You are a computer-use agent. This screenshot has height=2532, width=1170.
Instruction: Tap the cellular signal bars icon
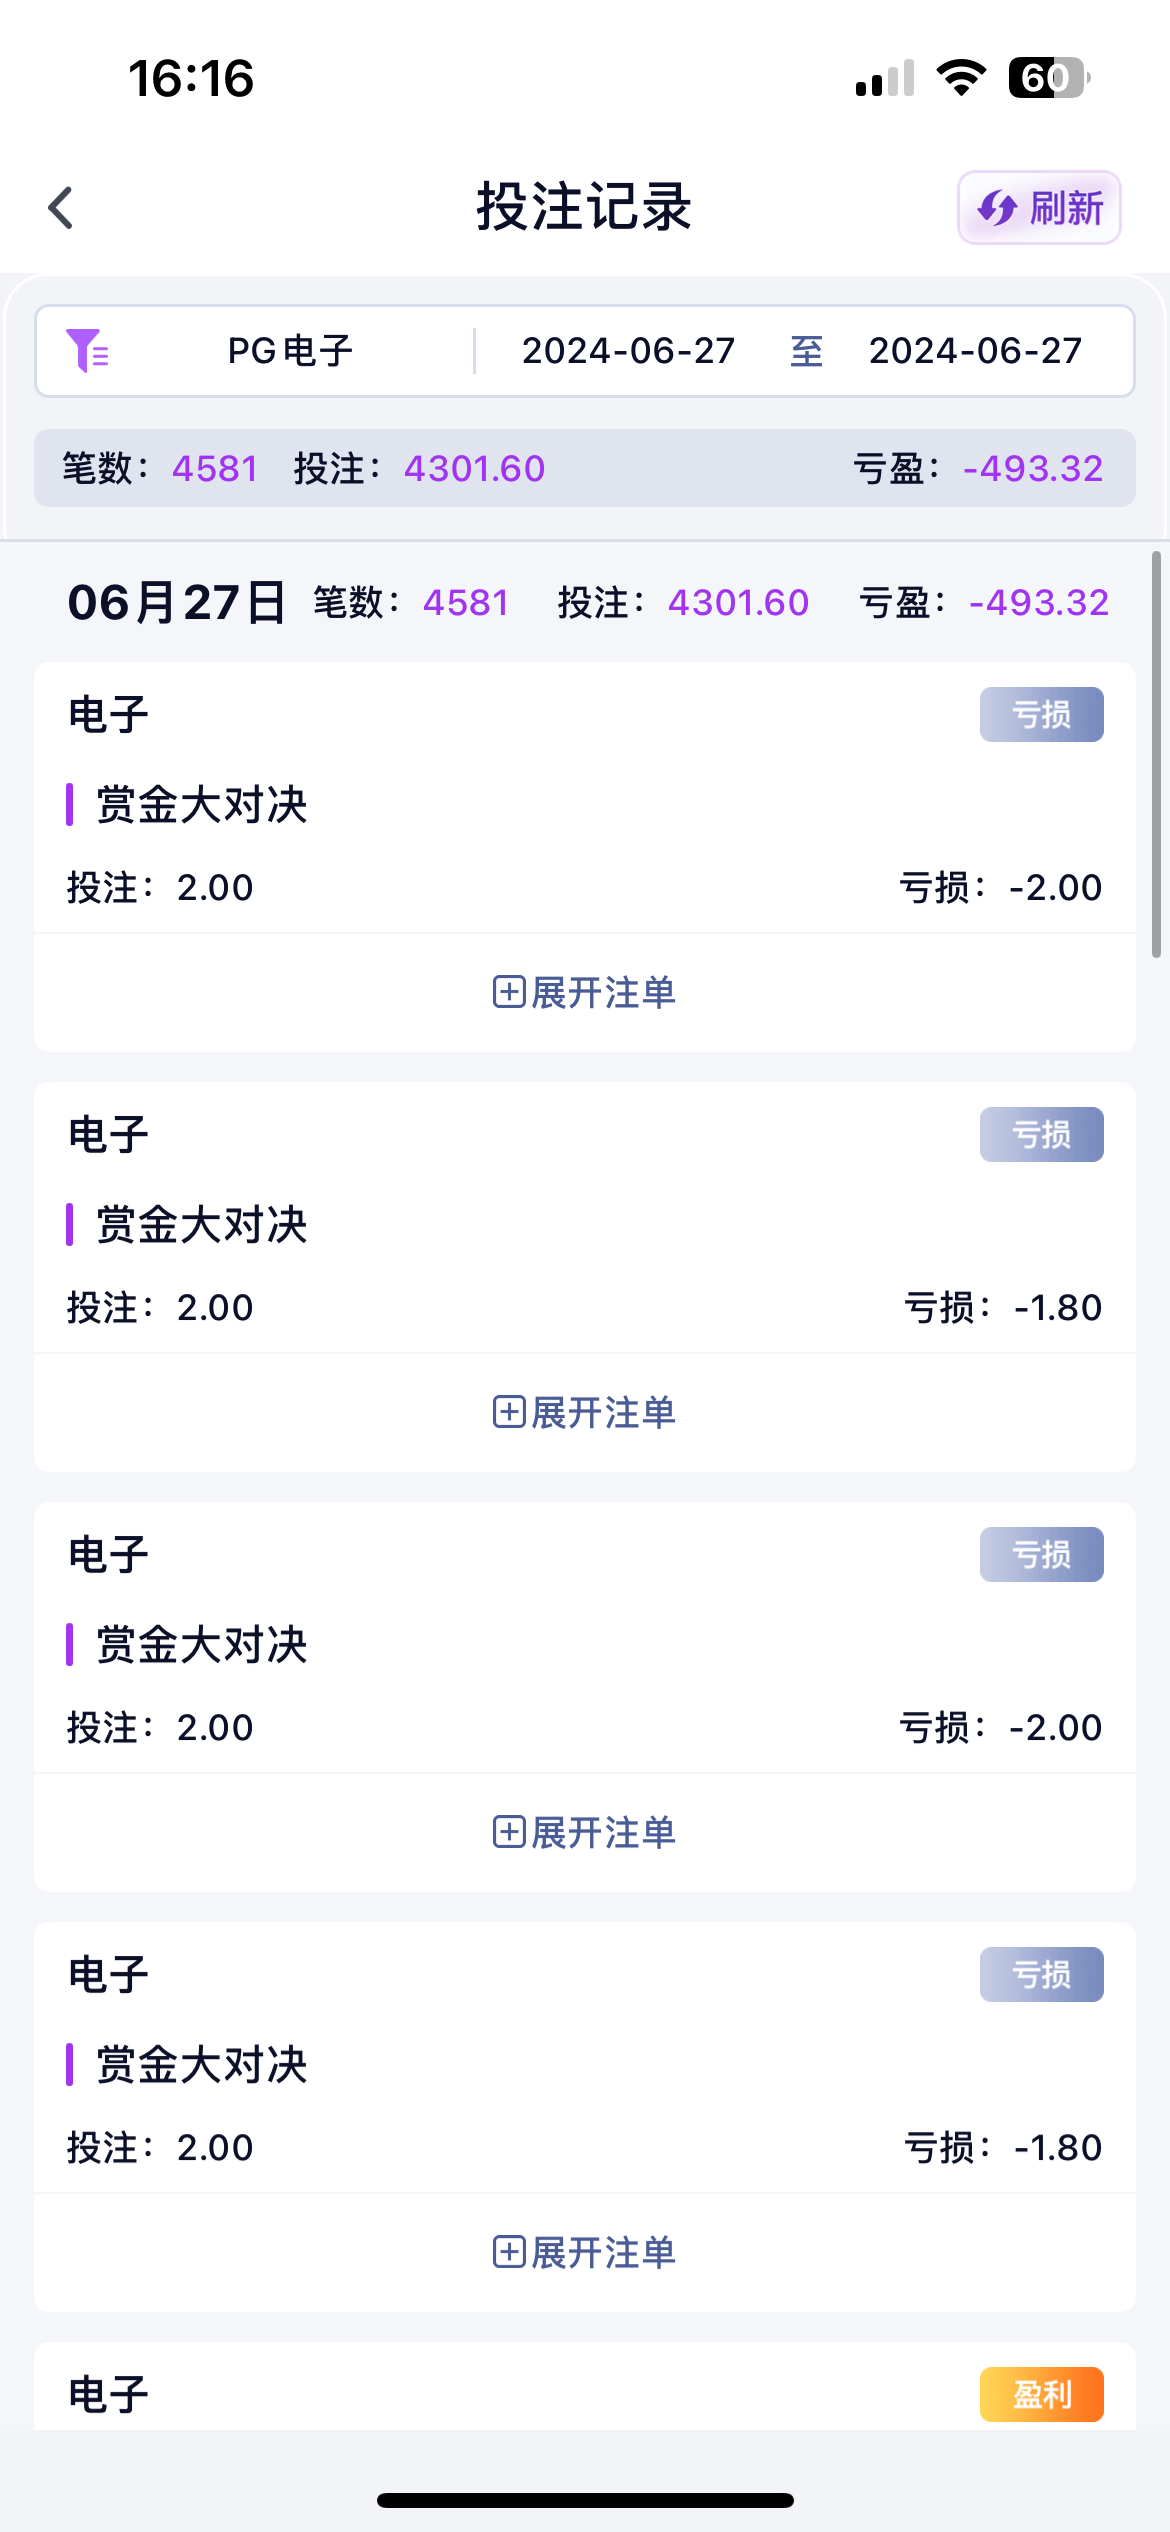885,78
